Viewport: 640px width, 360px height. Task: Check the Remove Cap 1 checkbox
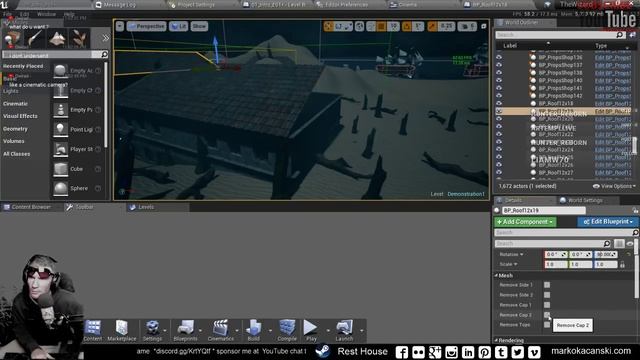(547, 305)
